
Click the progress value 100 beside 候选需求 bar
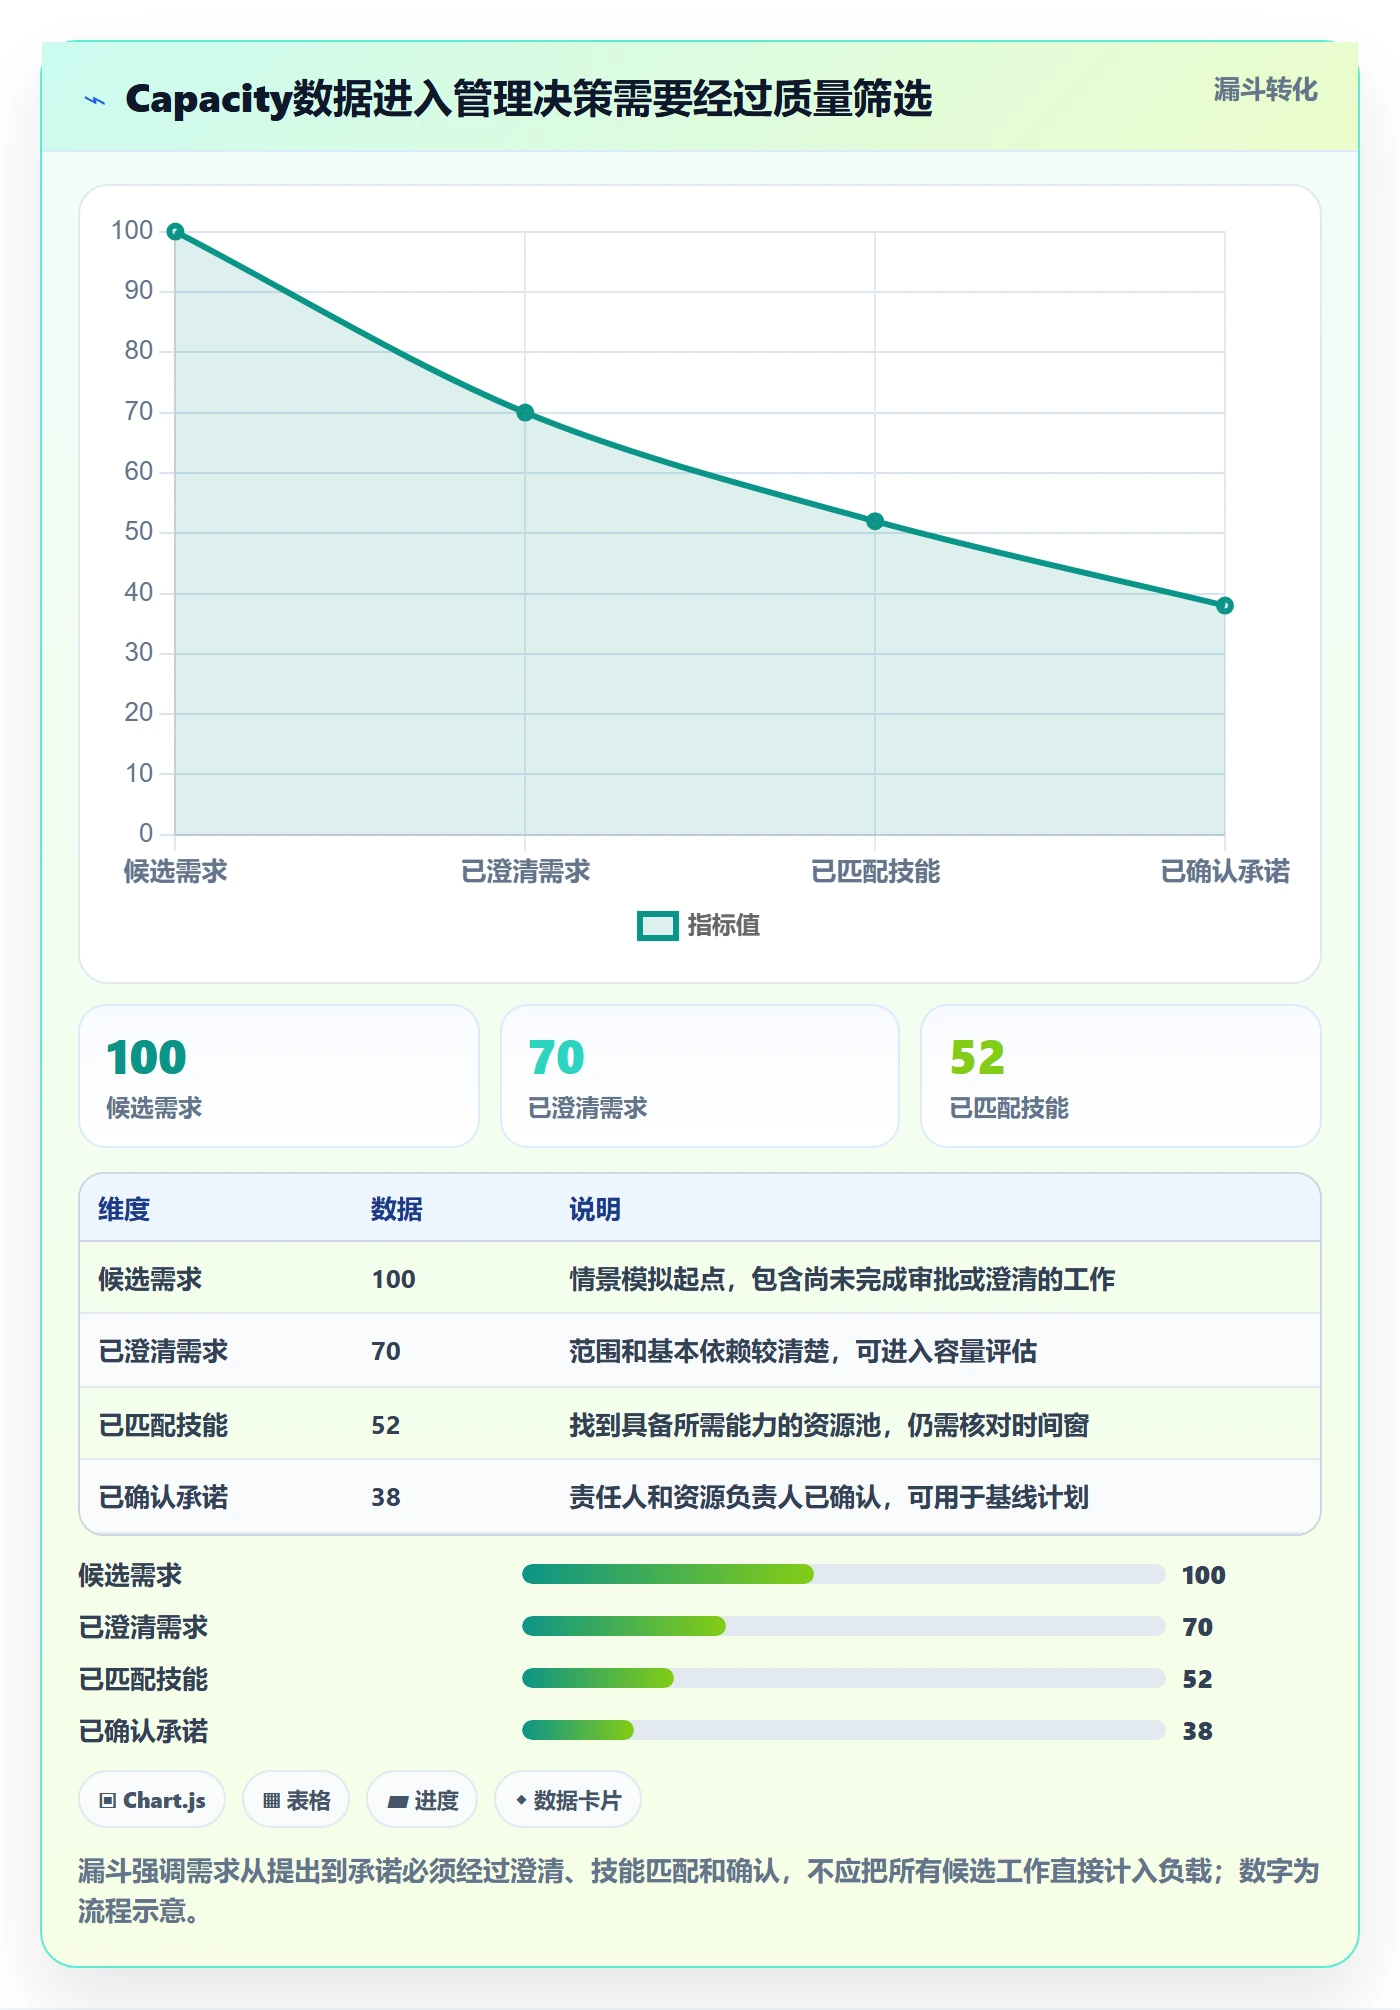pos(1203,1575)
